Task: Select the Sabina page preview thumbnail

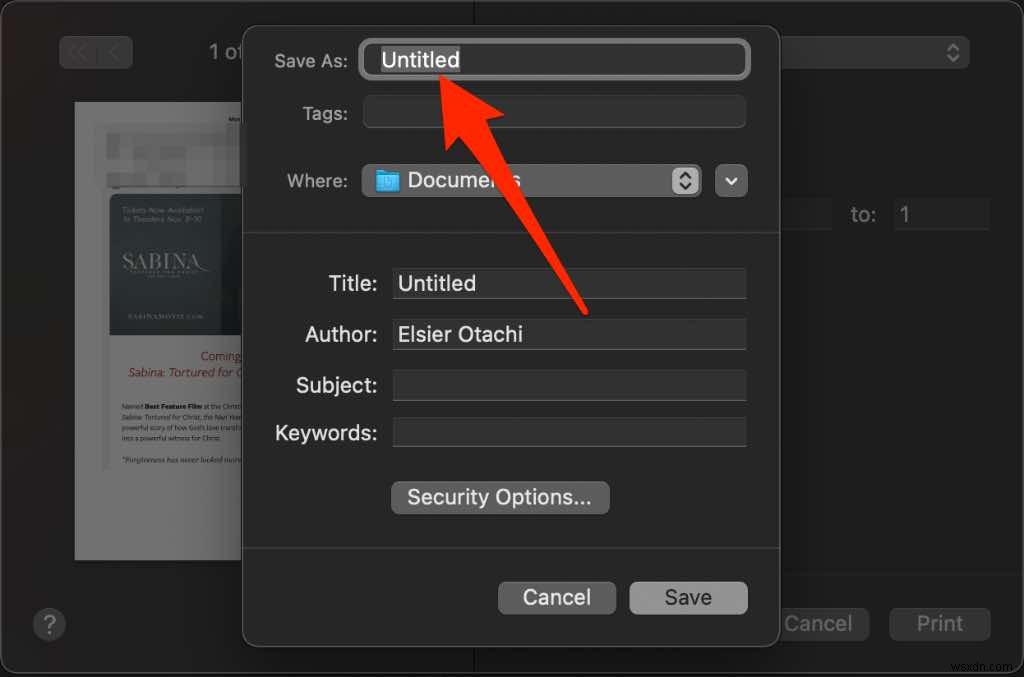Action: coord(158,331)
